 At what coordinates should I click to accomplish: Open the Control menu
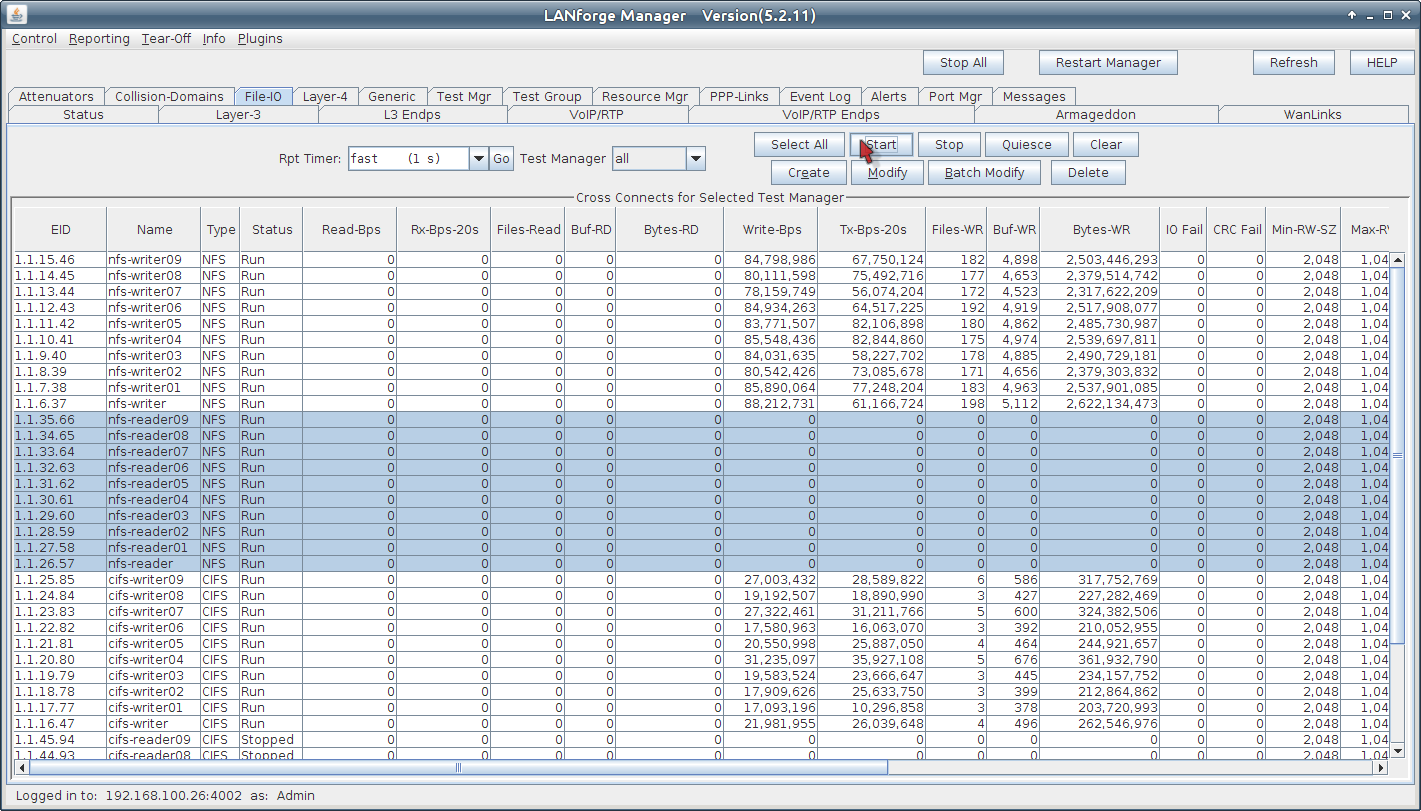34,39
